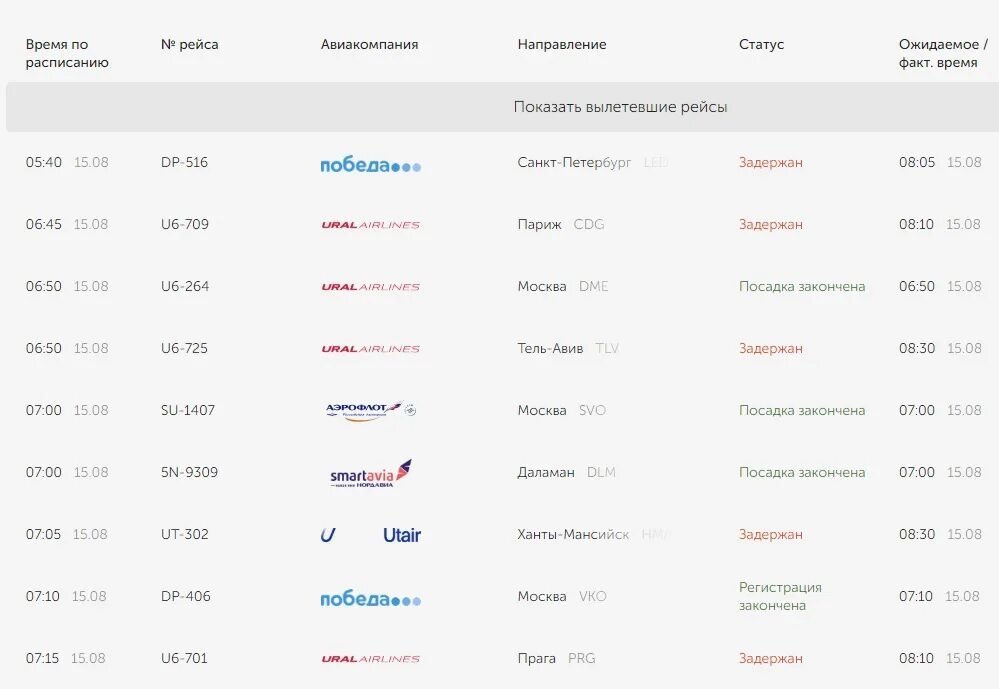Click Ural Airlines logo for flight U6-709
999x689 pixels.
coord(370,225)
